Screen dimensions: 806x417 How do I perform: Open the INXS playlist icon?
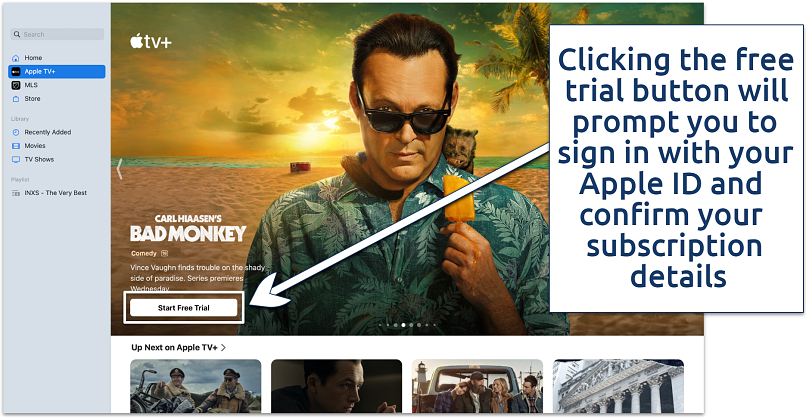coord(15,193)
